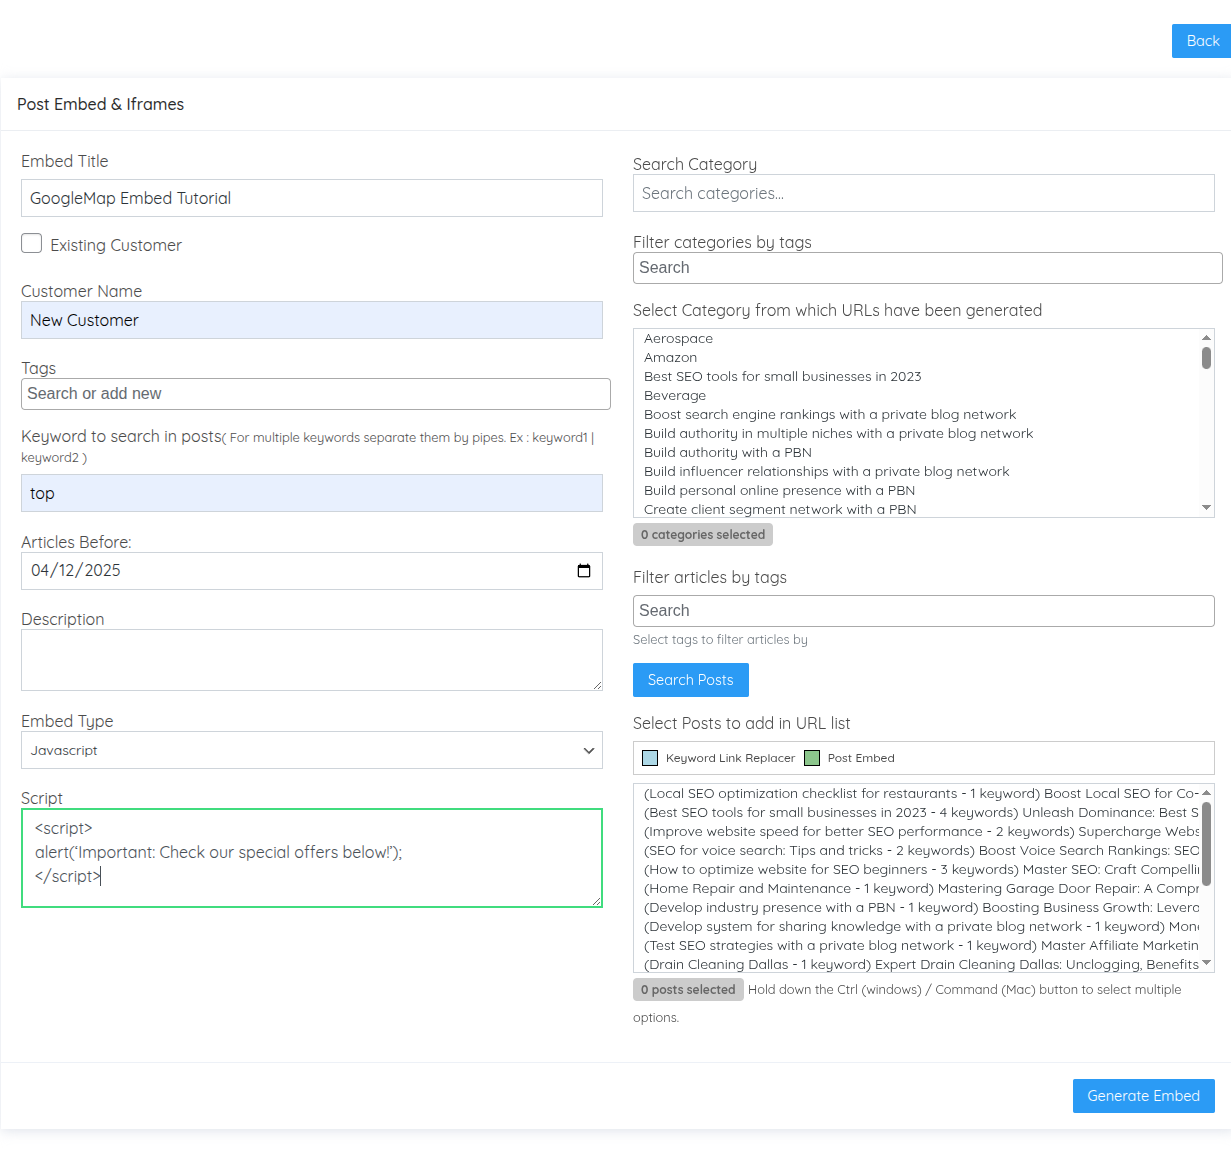Select the Aerospace category

pyautogui.click(x=678, y=339)
